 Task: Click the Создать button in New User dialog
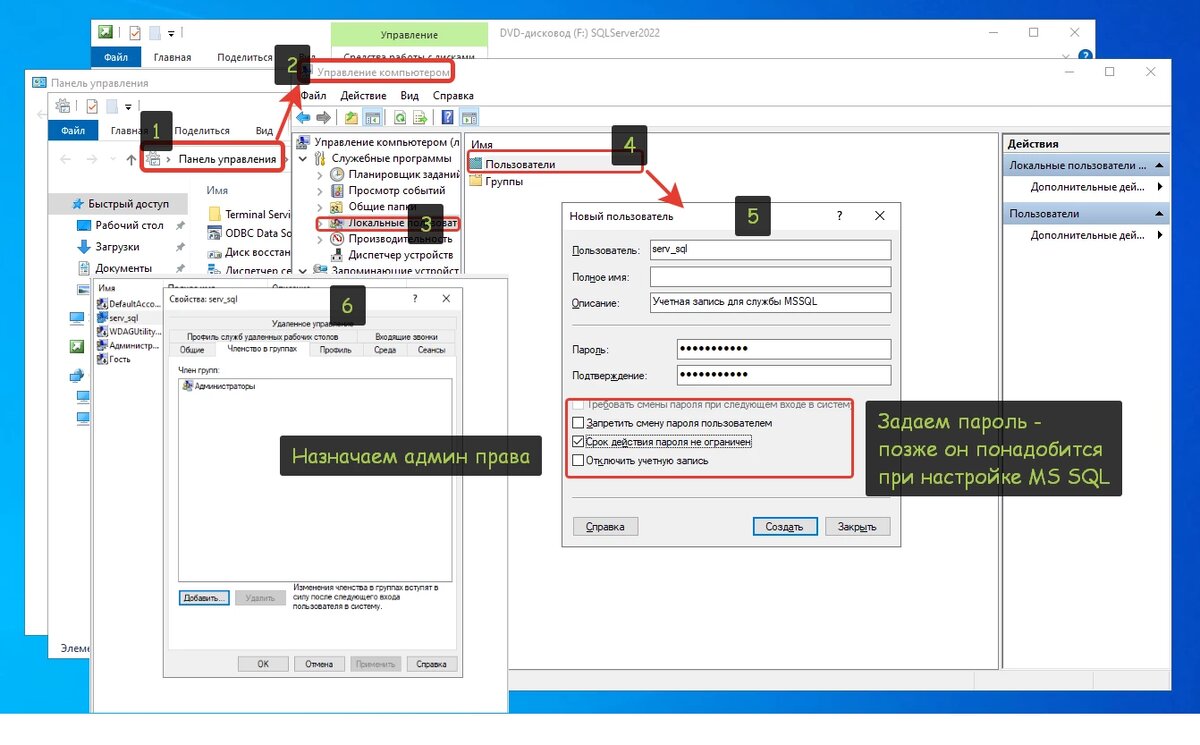[x=785, y=527]
